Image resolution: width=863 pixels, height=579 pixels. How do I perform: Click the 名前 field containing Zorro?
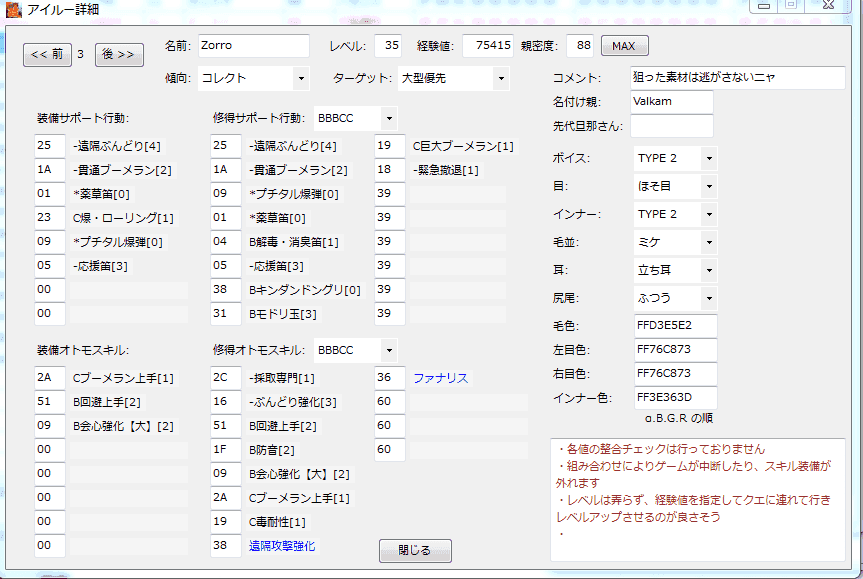click(x=254, y=46)
